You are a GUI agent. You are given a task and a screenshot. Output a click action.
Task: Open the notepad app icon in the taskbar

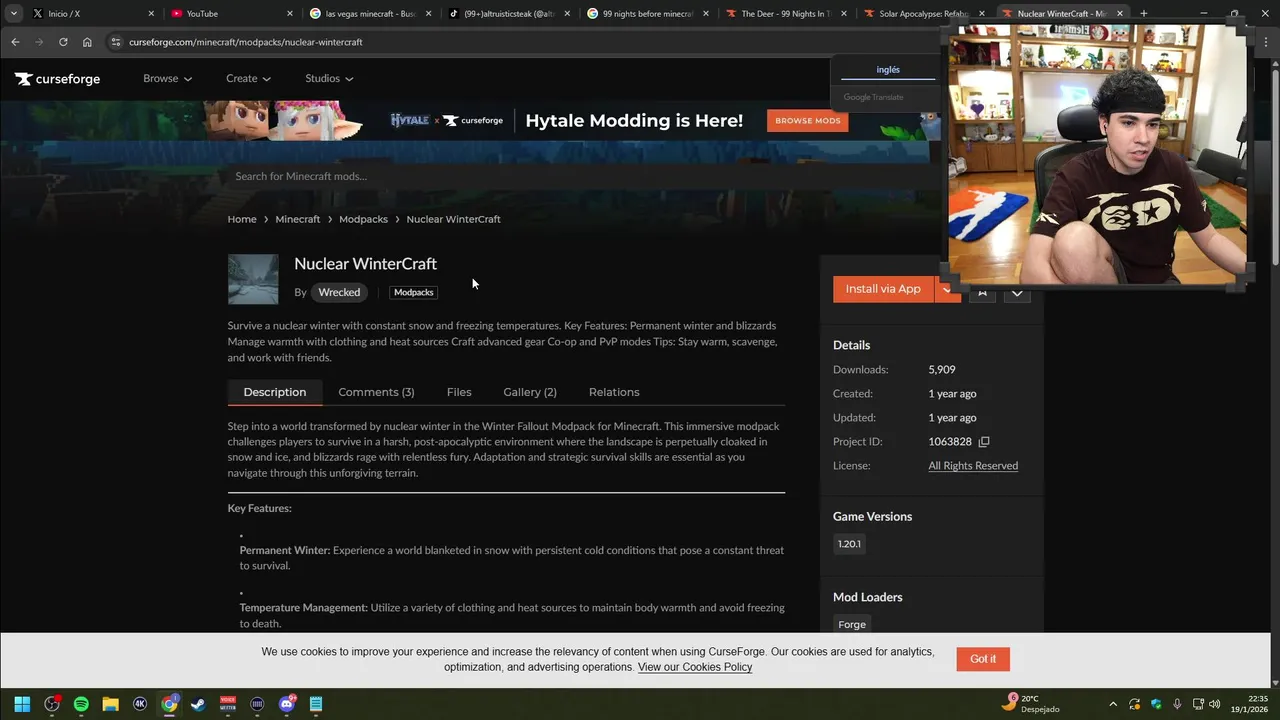pyautogui.click(x=316, y=704)
